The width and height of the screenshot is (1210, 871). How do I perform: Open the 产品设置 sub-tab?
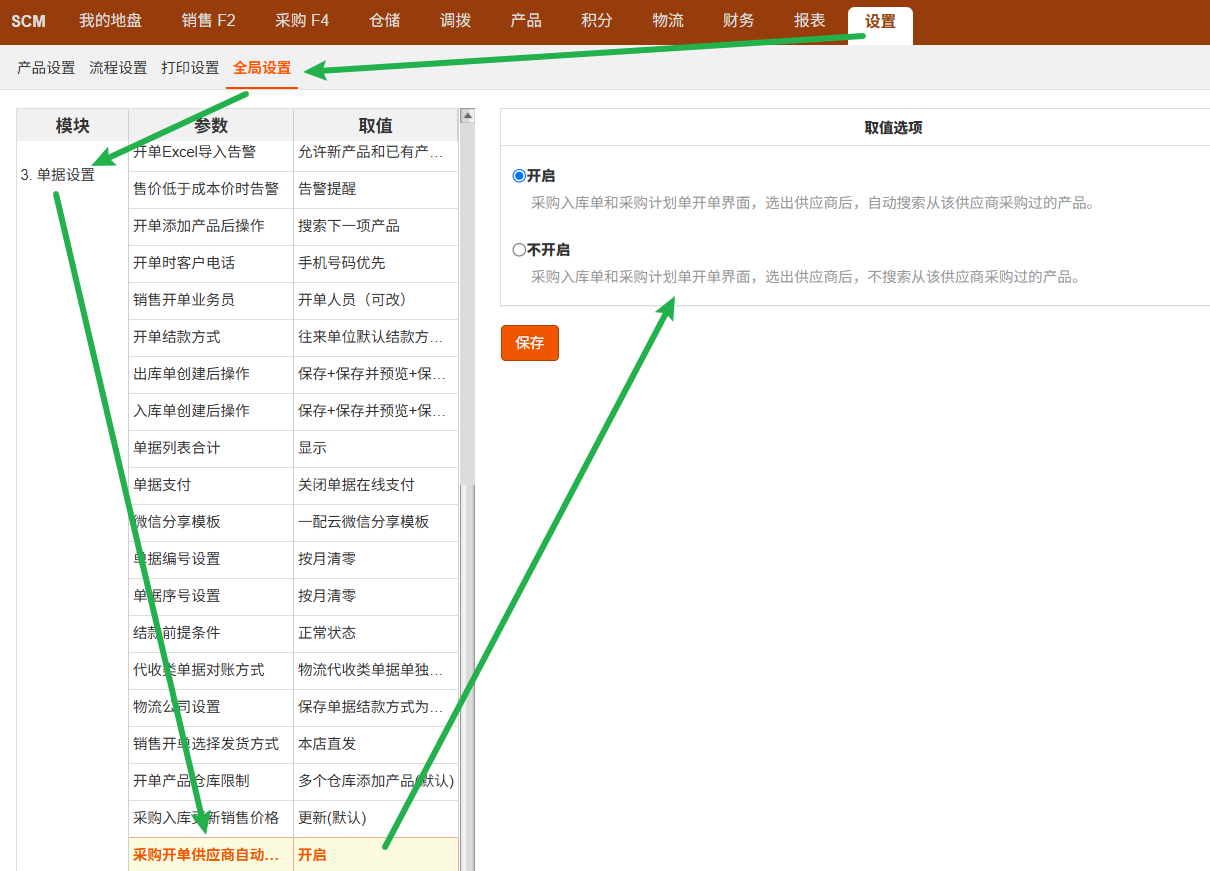[46, 68]
